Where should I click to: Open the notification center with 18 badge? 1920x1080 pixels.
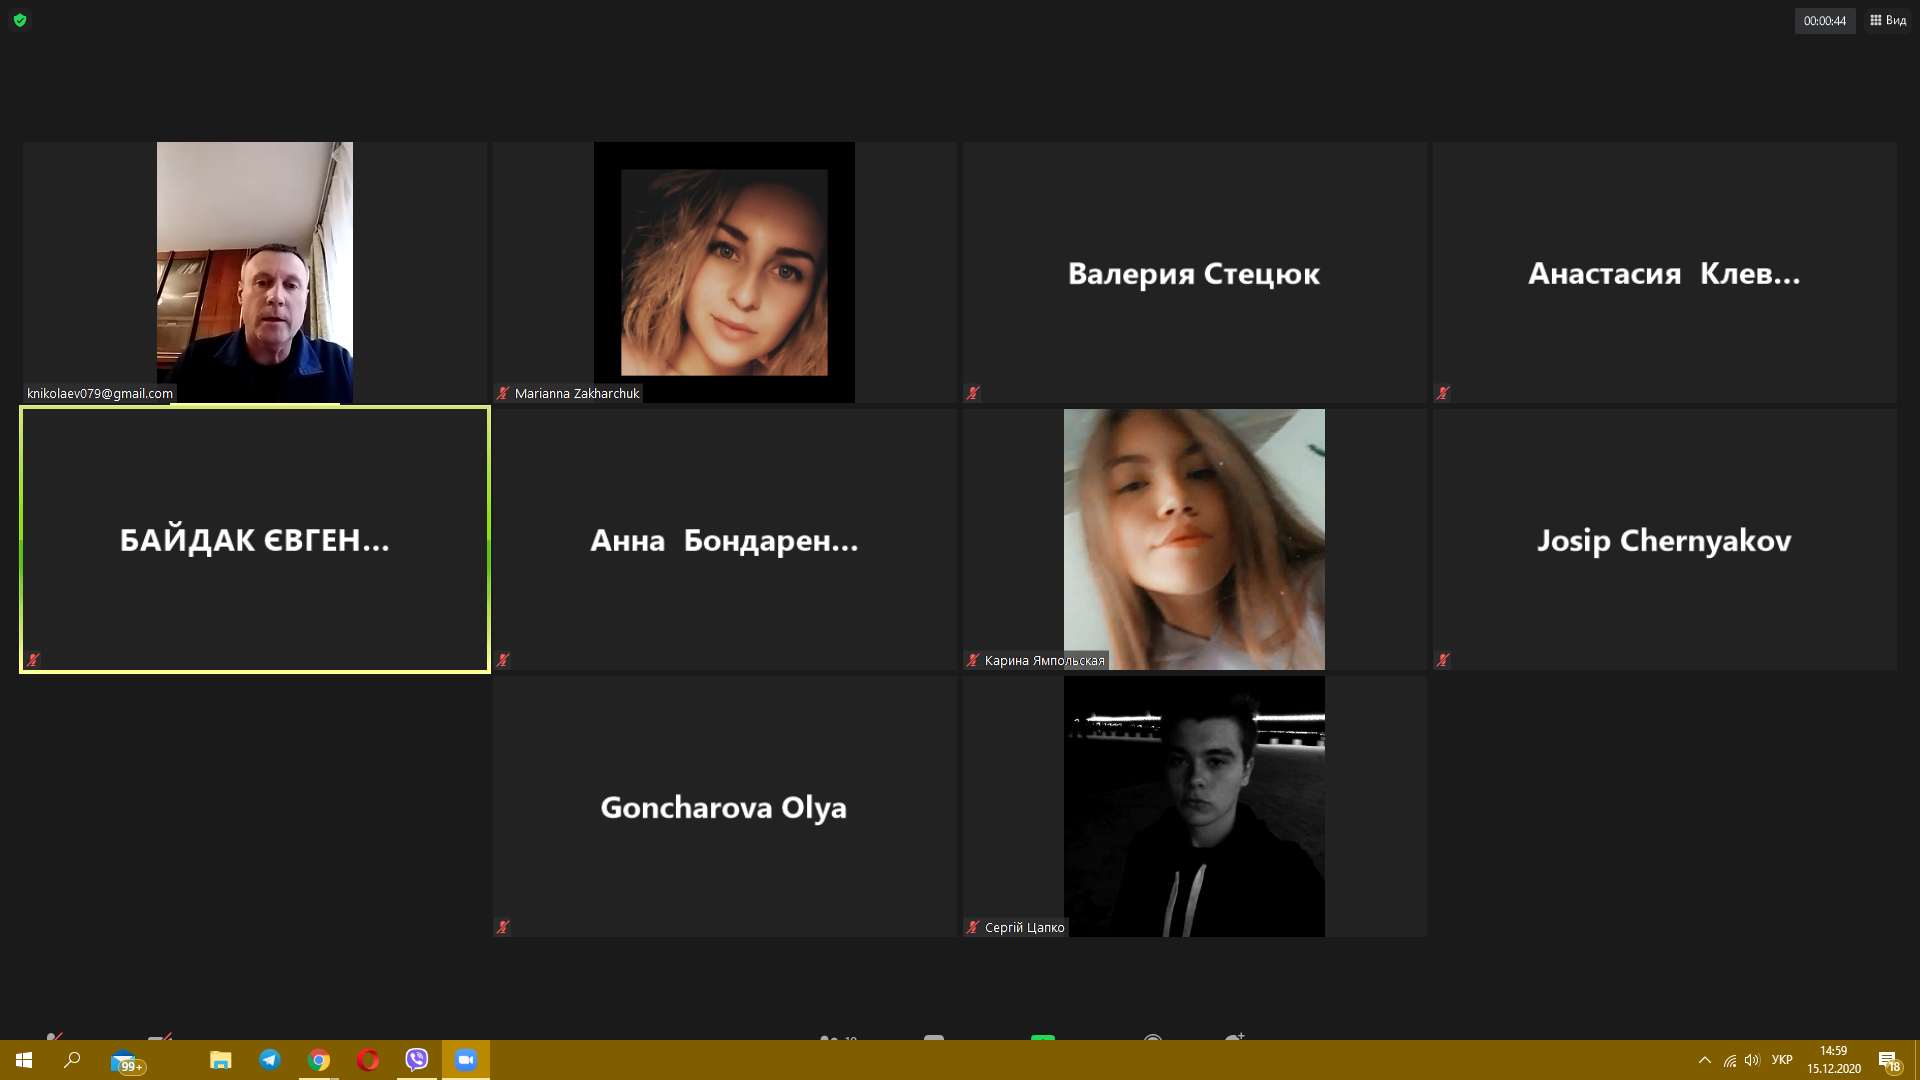[1888, 1061]
